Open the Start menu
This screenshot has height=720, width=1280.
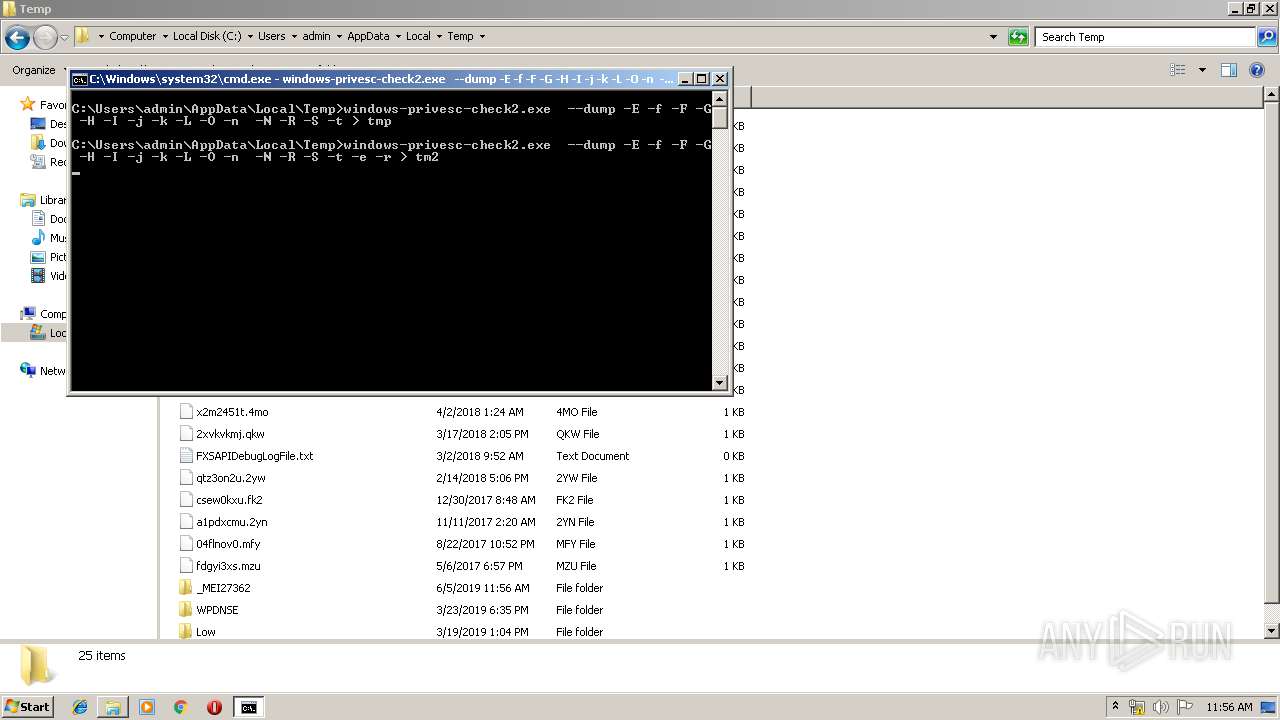coord(28,706)
